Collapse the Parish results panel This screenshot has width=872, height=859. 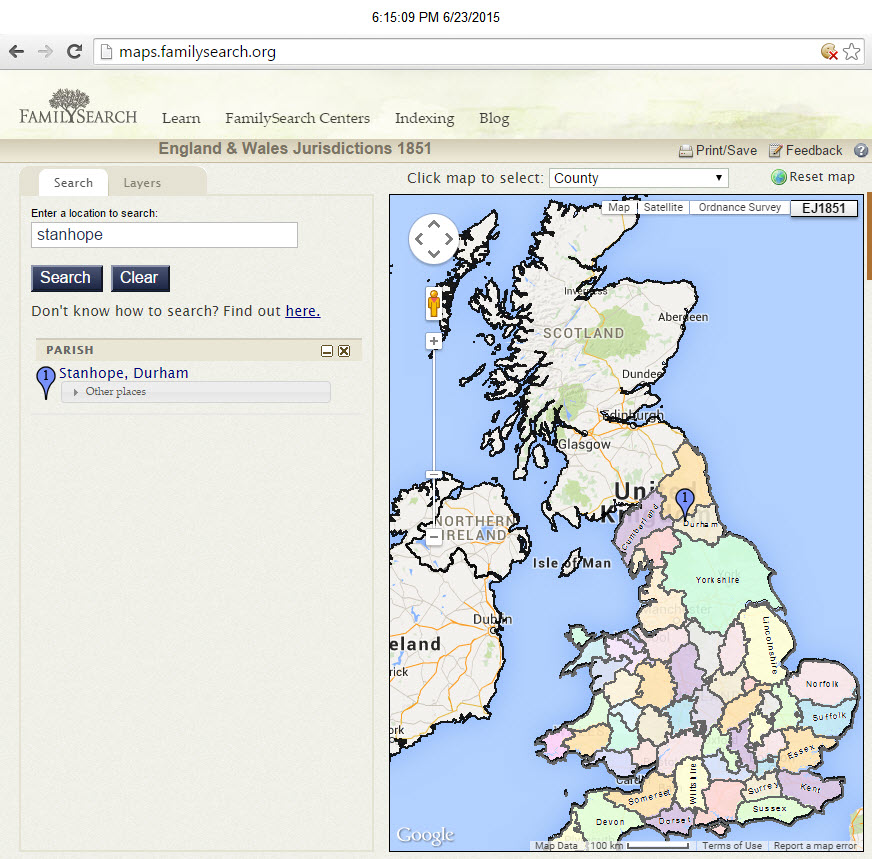[x=326, y=350]
